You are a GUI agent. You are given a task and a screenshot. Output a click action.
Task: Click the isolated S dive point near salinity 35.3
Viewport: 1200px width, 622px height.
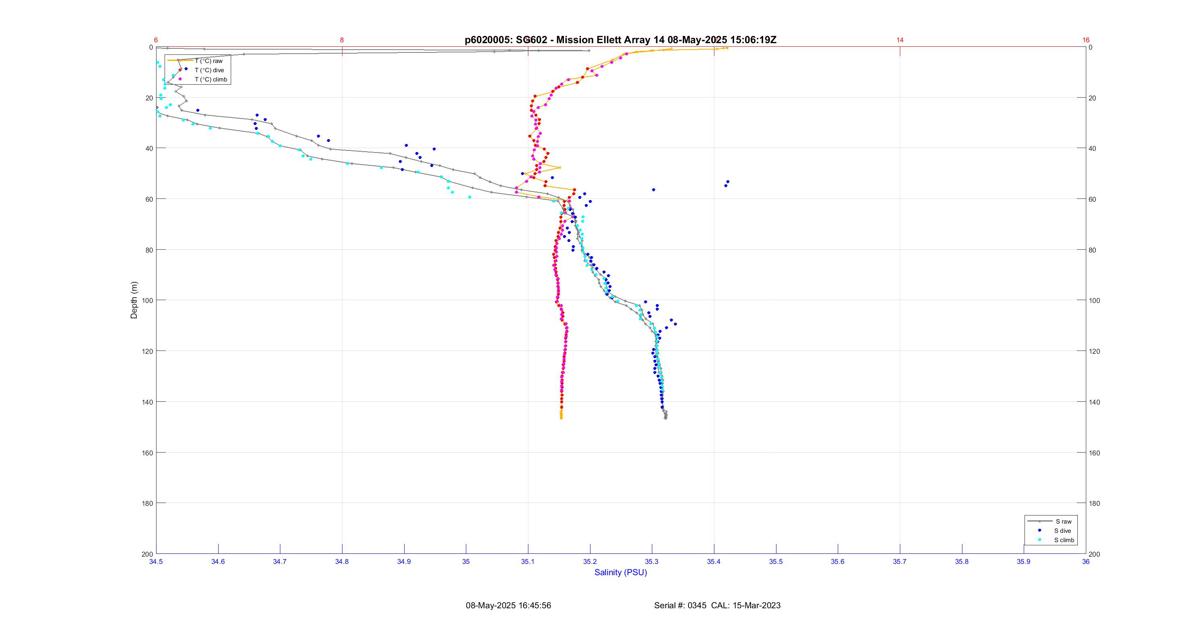(x=653, y=189)
